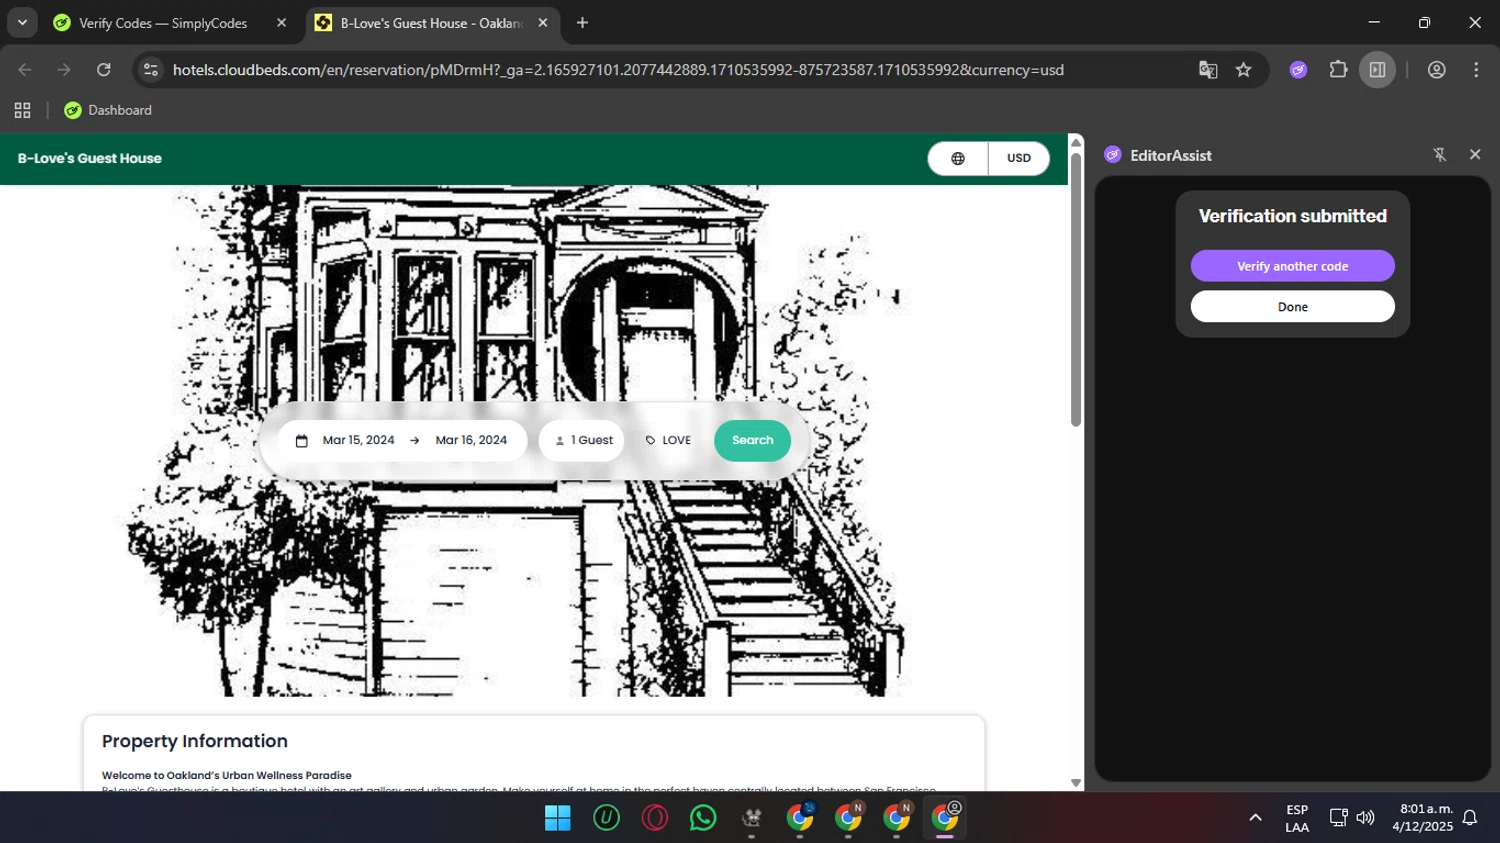Launch Opera from the taskbar
The width and height of the screenshot is (1500, 843).
coord(655,818)
